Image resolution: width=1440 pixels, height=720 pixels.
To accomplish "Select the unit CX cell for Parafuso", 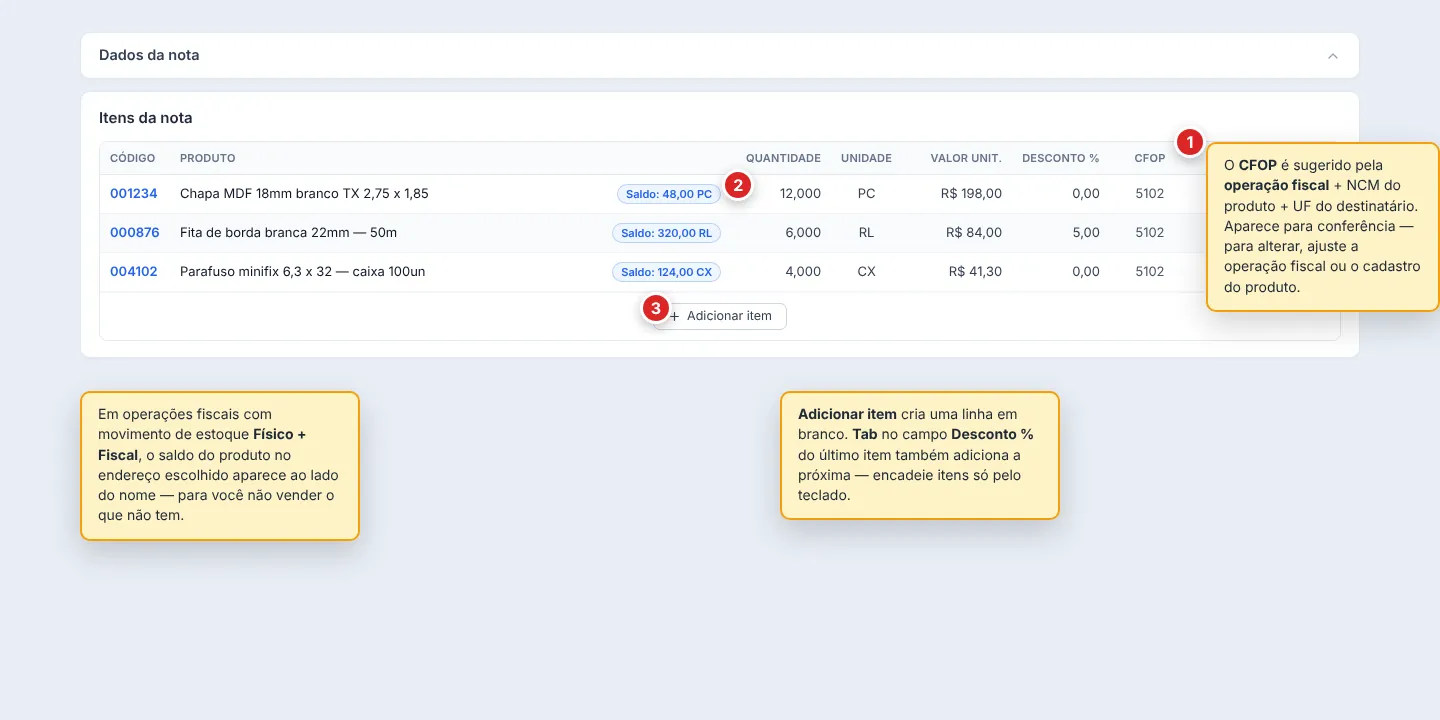I will tap(866, 272).
